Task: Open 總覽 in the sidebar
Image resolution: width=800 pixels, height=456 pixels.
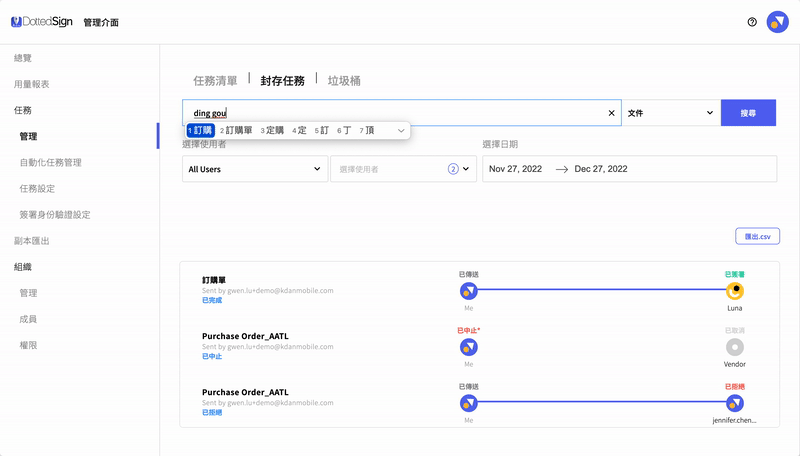Action: [22, 58]
